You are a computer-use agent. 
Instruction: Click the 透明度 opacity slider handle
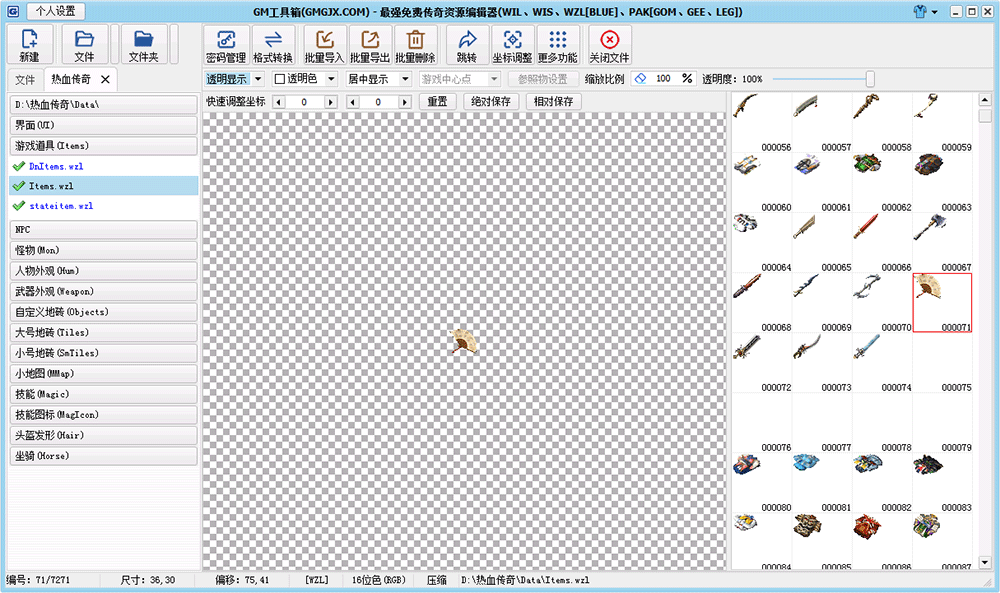[x=870, y=79]
